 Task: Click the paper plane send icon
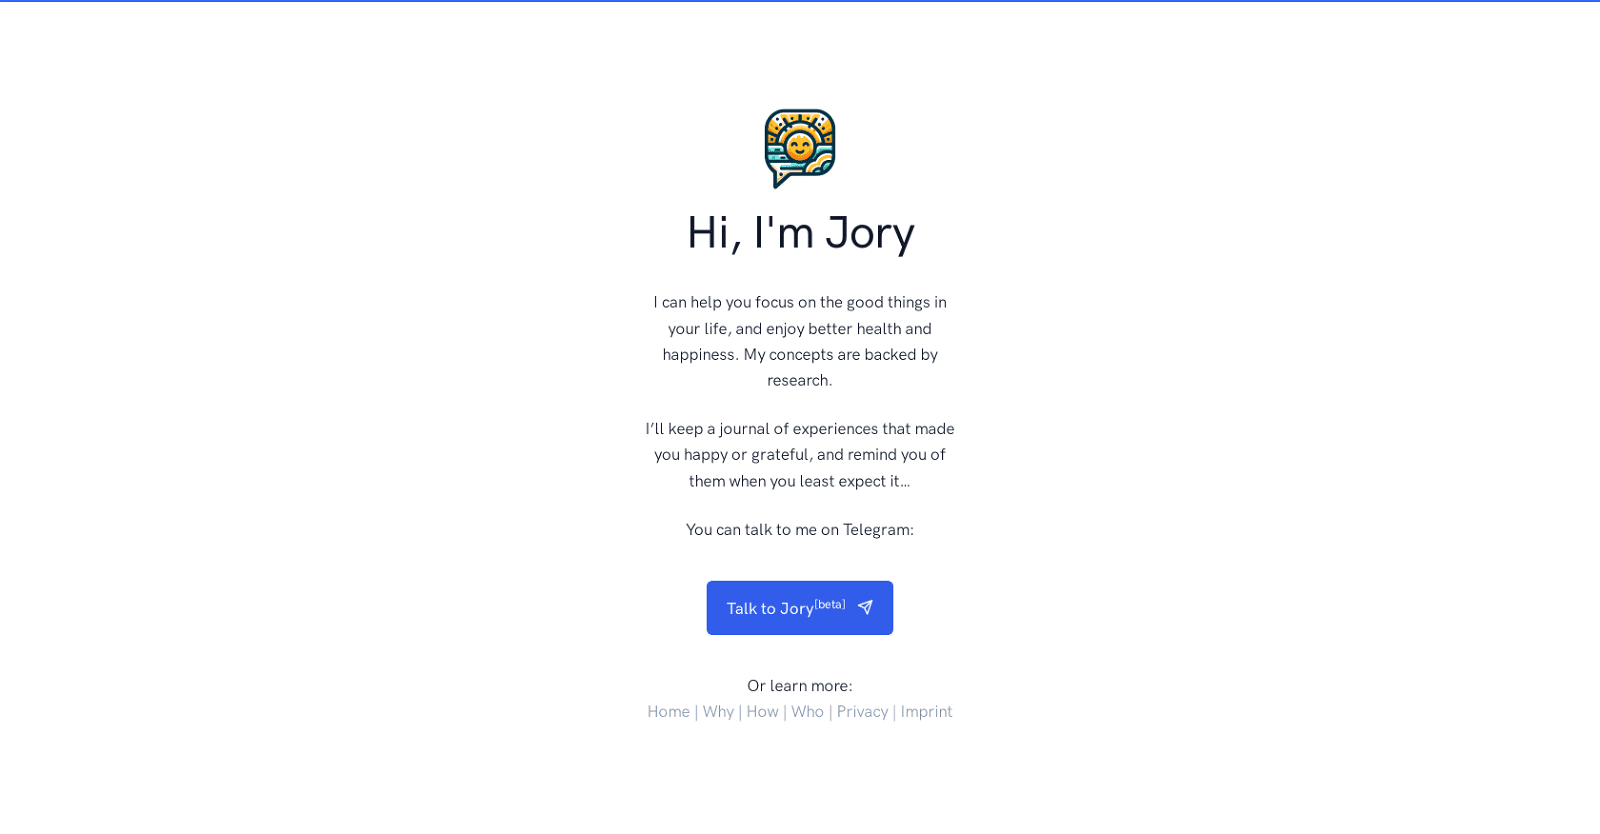865,607
